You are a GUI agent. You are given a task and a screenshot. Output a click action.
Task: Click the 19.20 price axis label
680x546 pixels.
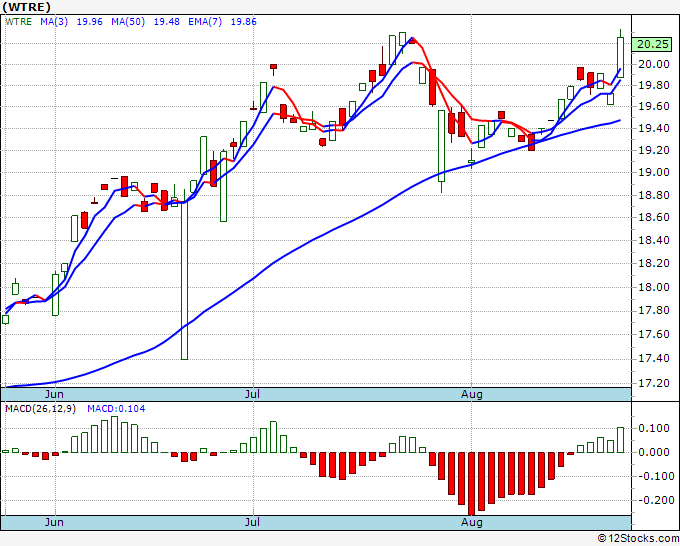(654, 150)
